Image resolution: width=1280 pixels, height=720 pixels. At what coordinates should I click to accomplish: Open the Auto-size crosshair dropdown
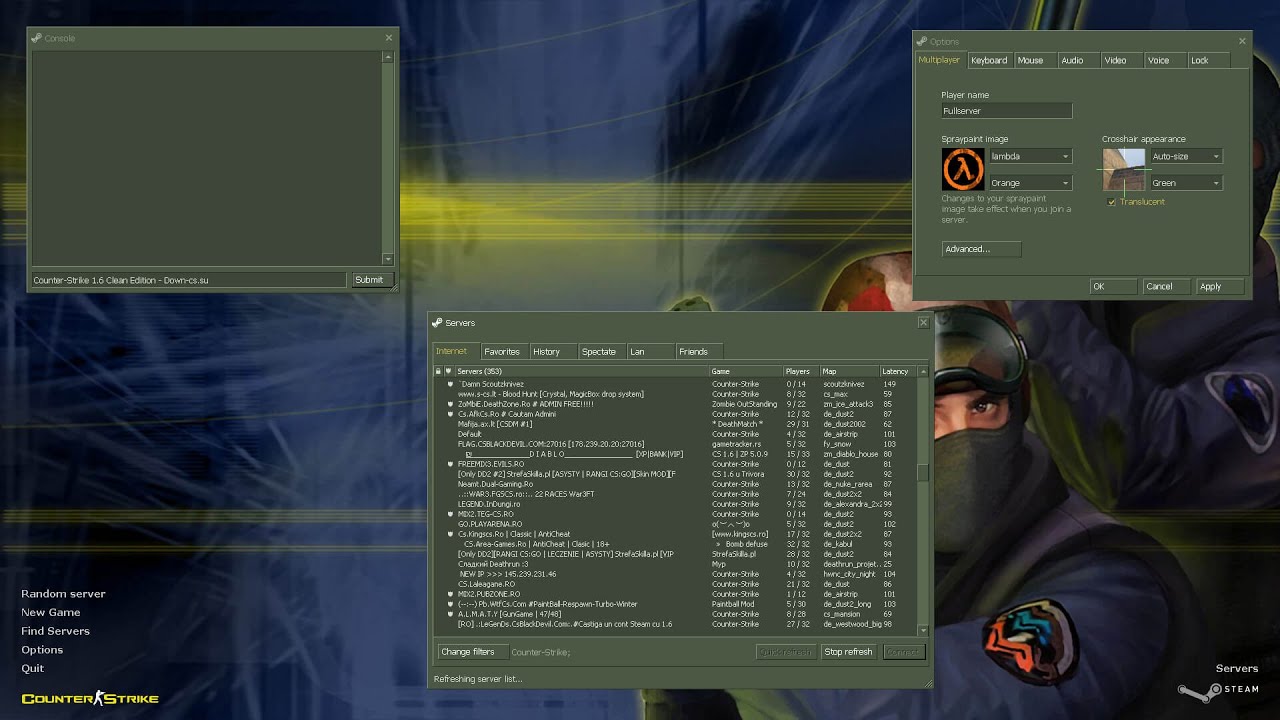pos(1186,156)
